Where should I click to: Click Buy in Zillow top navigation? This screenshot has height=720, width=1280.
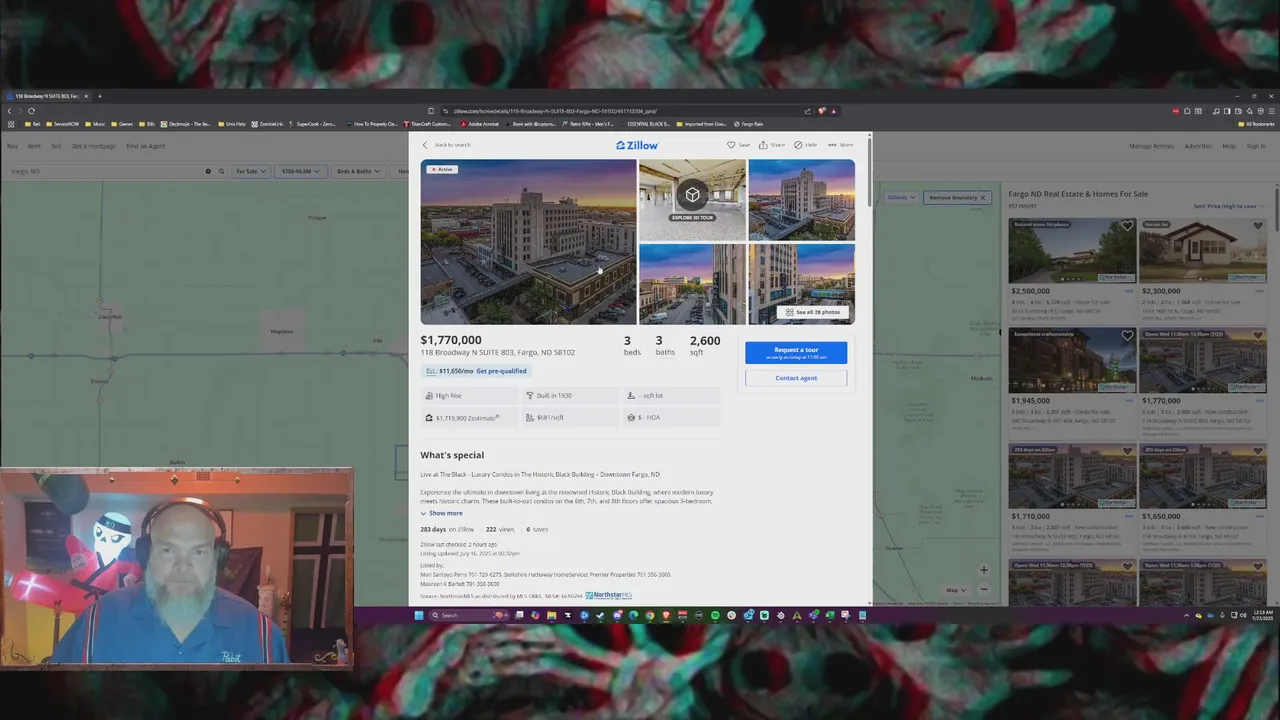(12, 146)
